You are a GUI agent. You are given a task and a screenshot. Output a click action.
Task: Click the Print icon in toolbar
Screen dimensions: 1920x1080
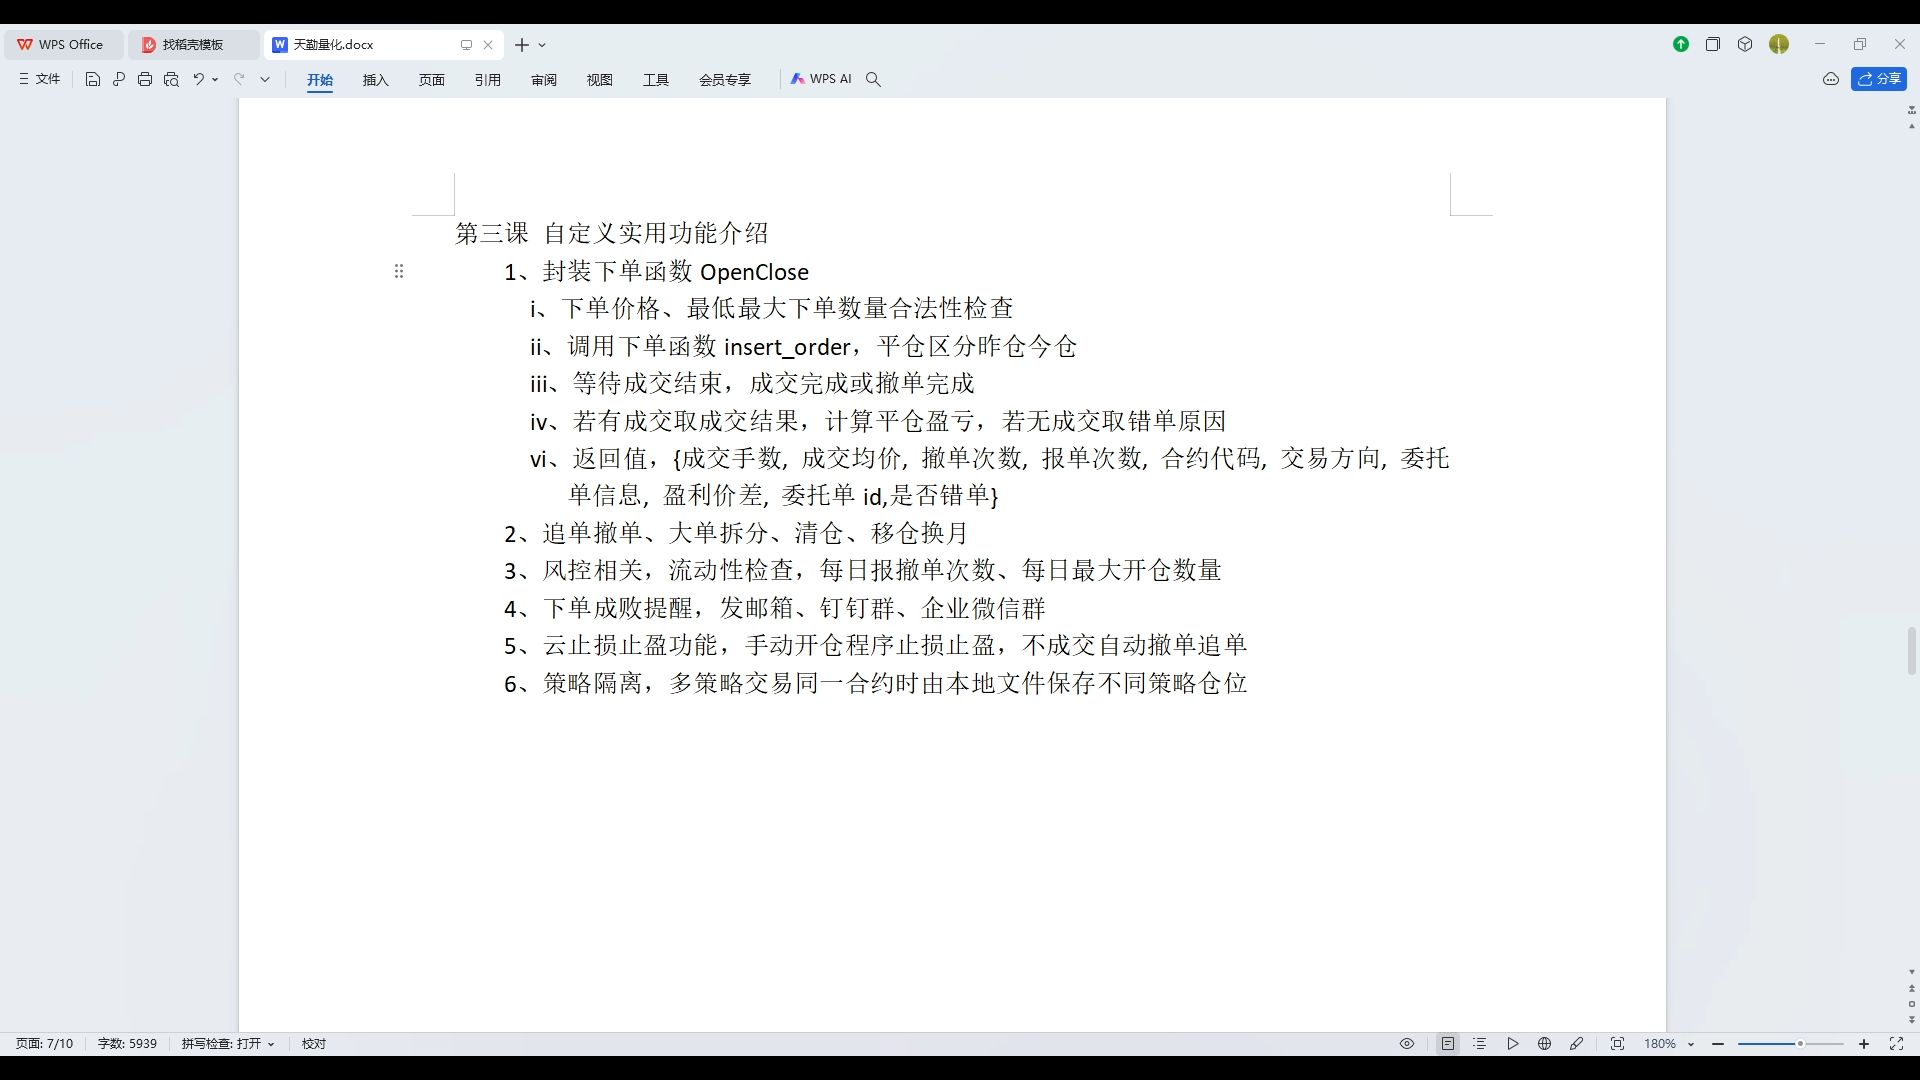click(x=145, y=79)
